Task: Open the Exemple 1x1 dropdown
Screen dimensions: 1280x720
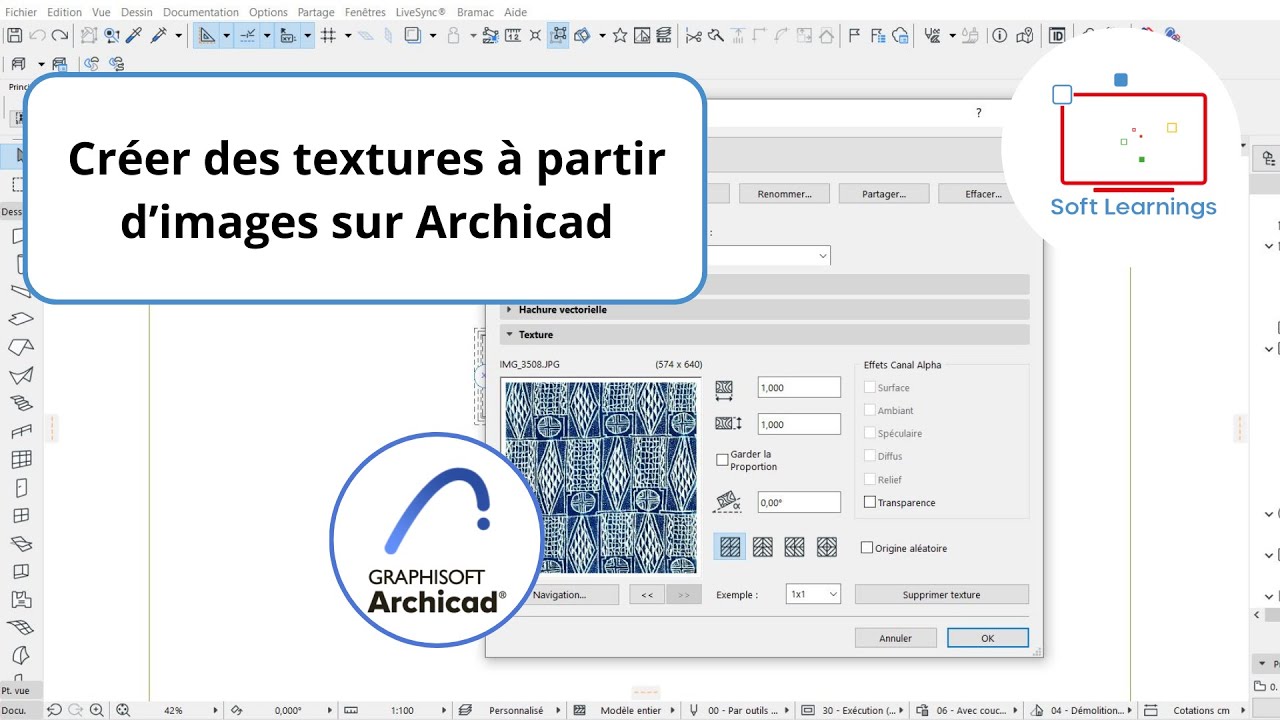Action: (813, 594)
